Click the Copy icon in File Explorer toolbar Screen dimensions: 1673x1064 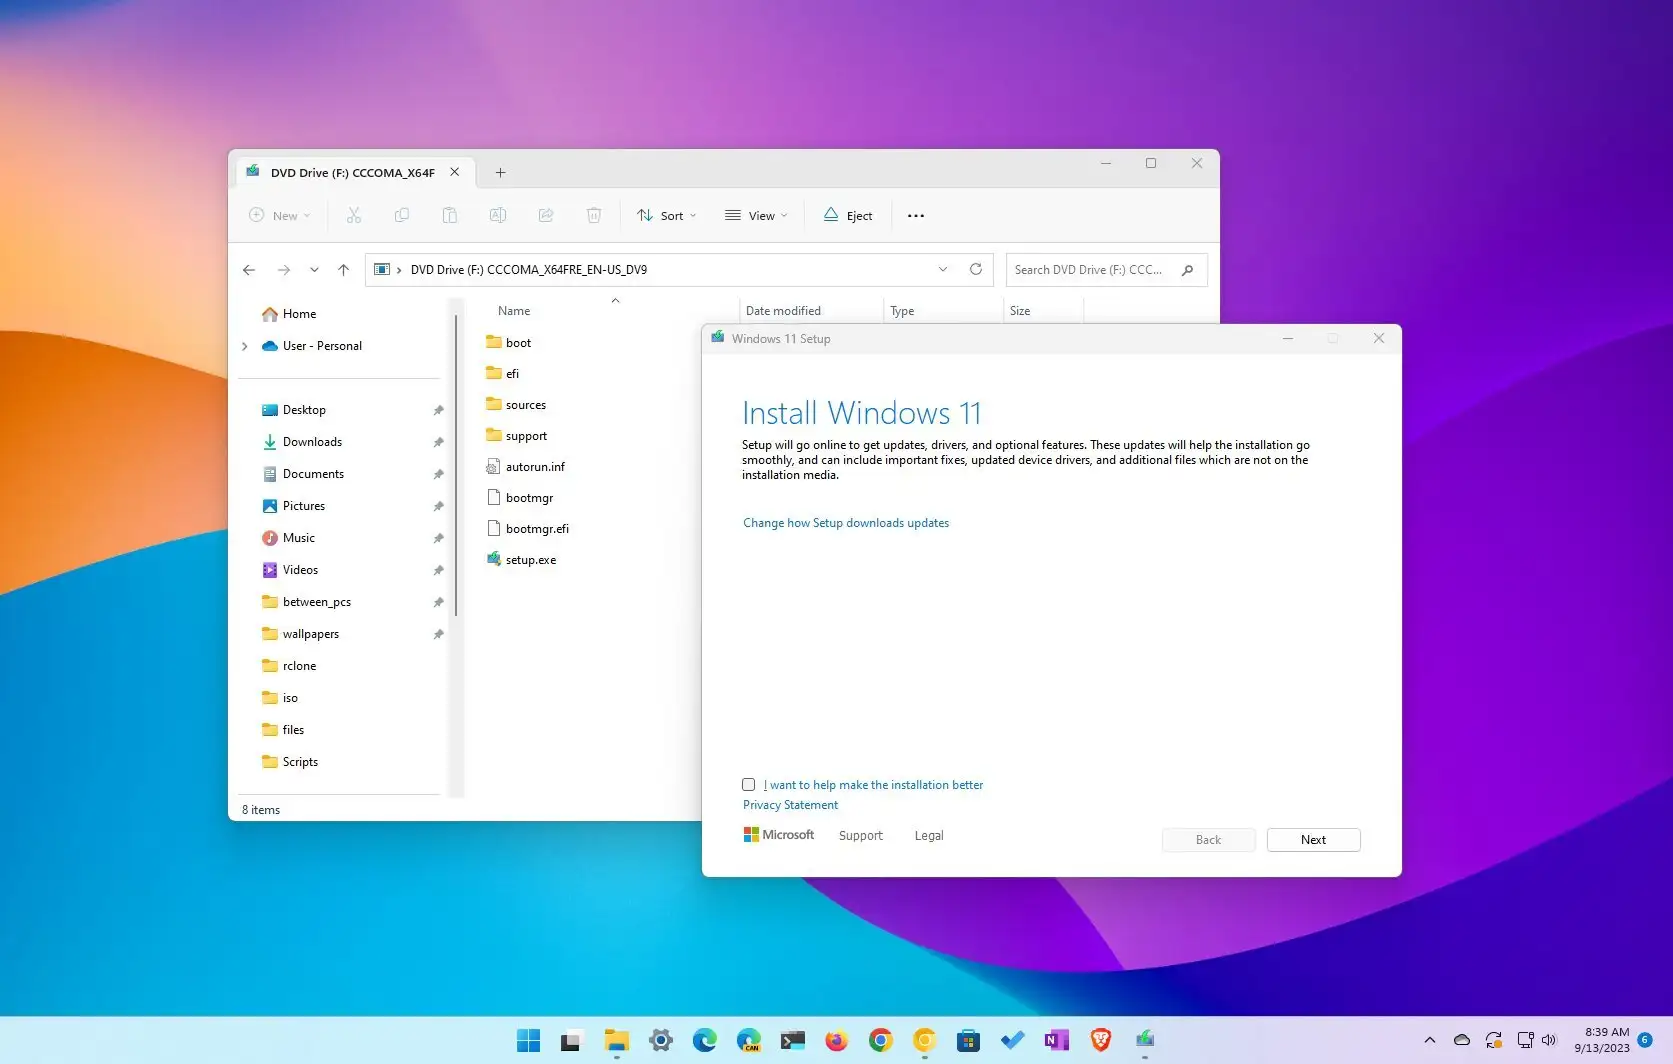402,215
